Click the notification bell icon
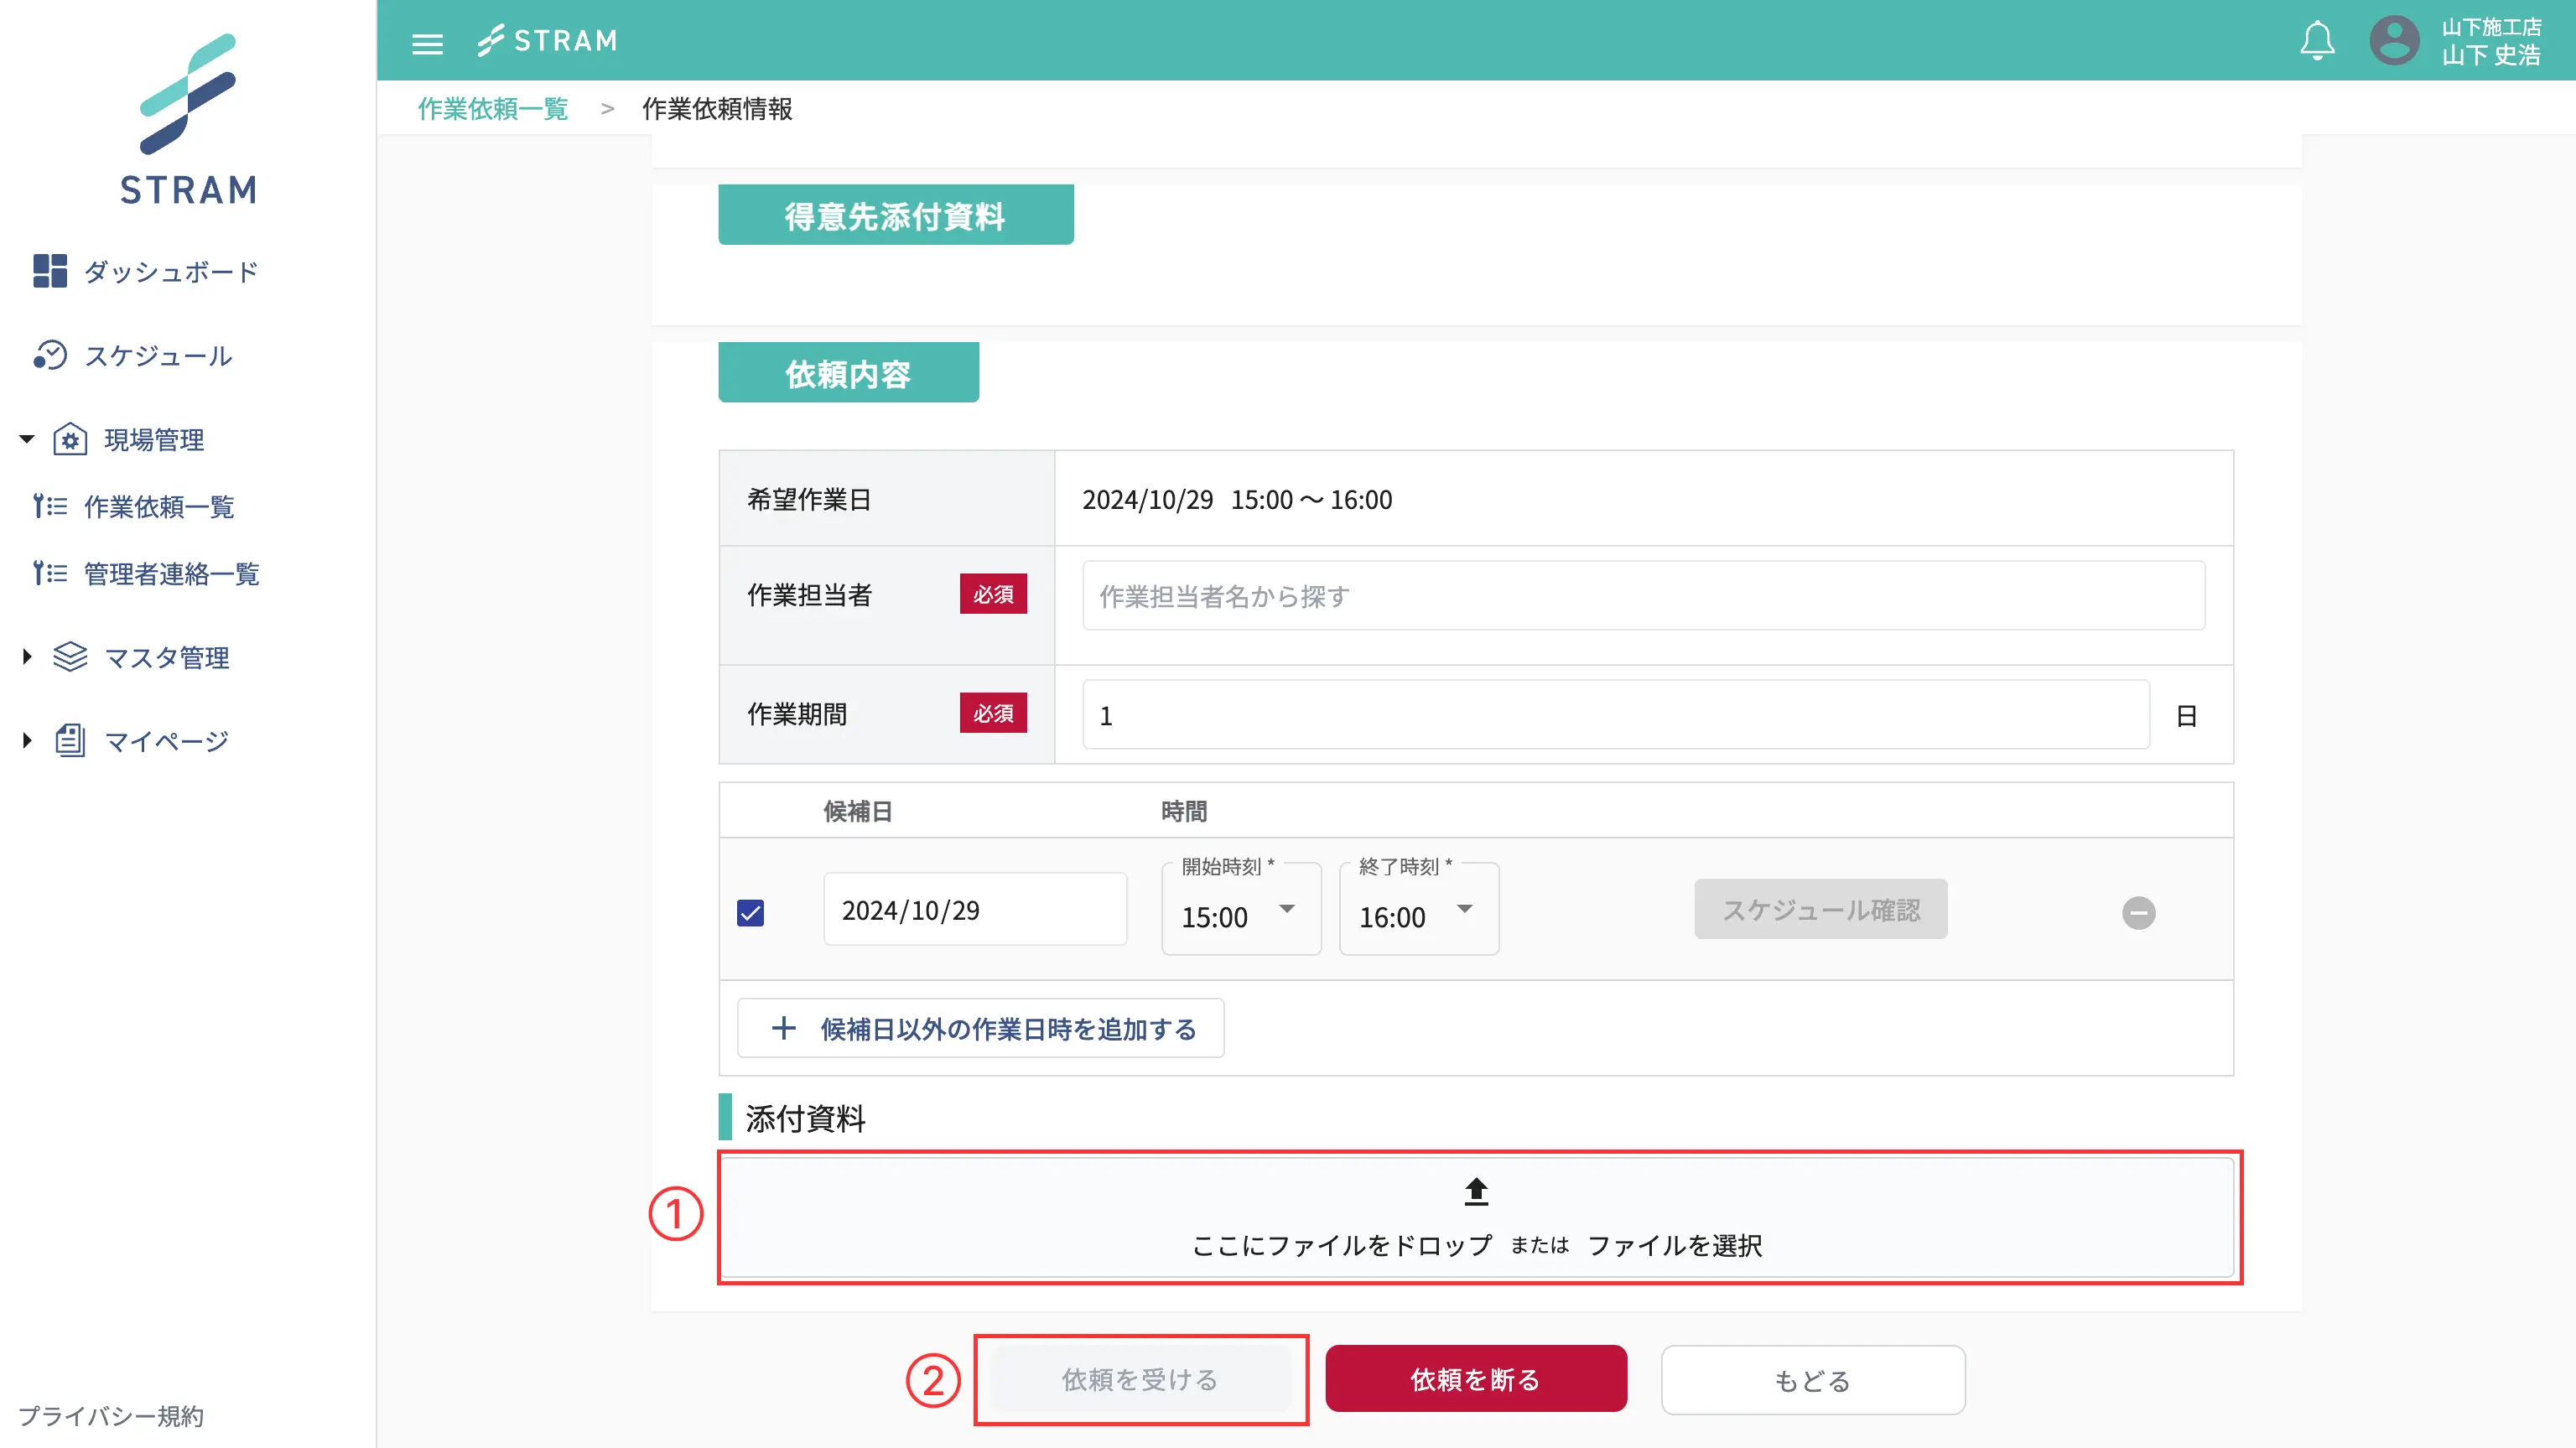The image size is (2576, 1448). 2316,41
